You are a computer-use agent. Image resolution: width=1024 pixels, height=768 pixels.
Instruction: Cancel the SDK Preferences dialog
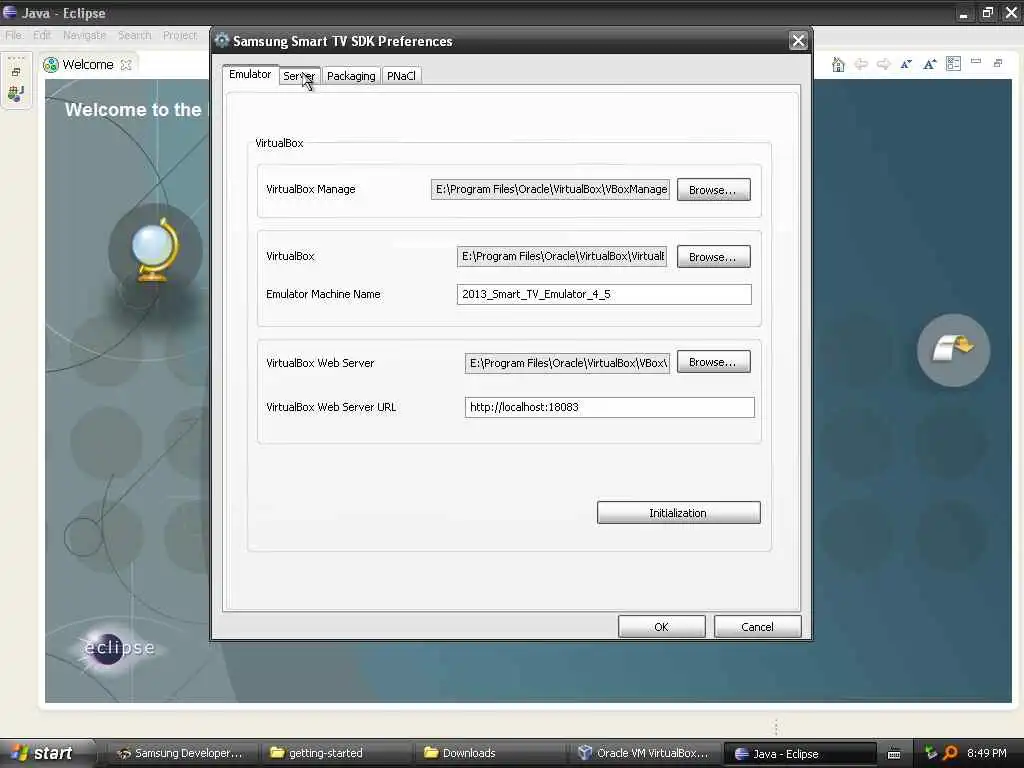point(758,626)
